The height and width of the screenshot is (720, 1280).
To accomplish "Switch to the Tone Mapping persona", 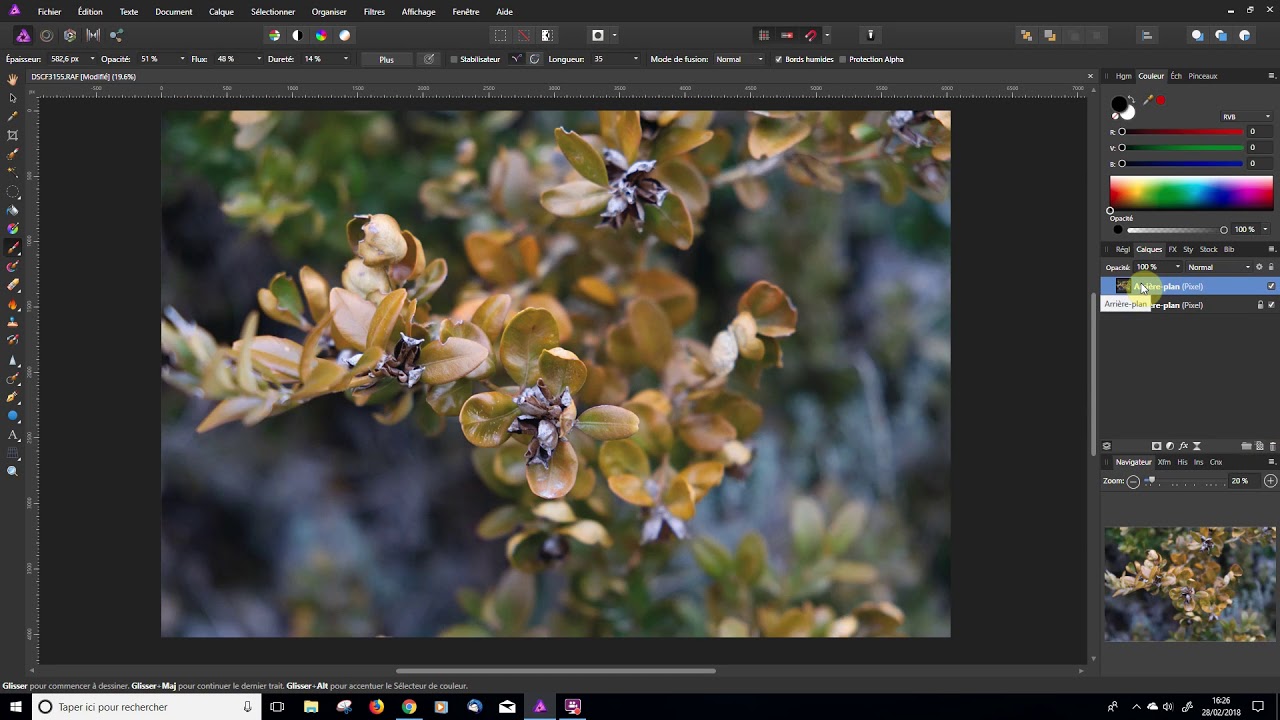I will 93,35.
